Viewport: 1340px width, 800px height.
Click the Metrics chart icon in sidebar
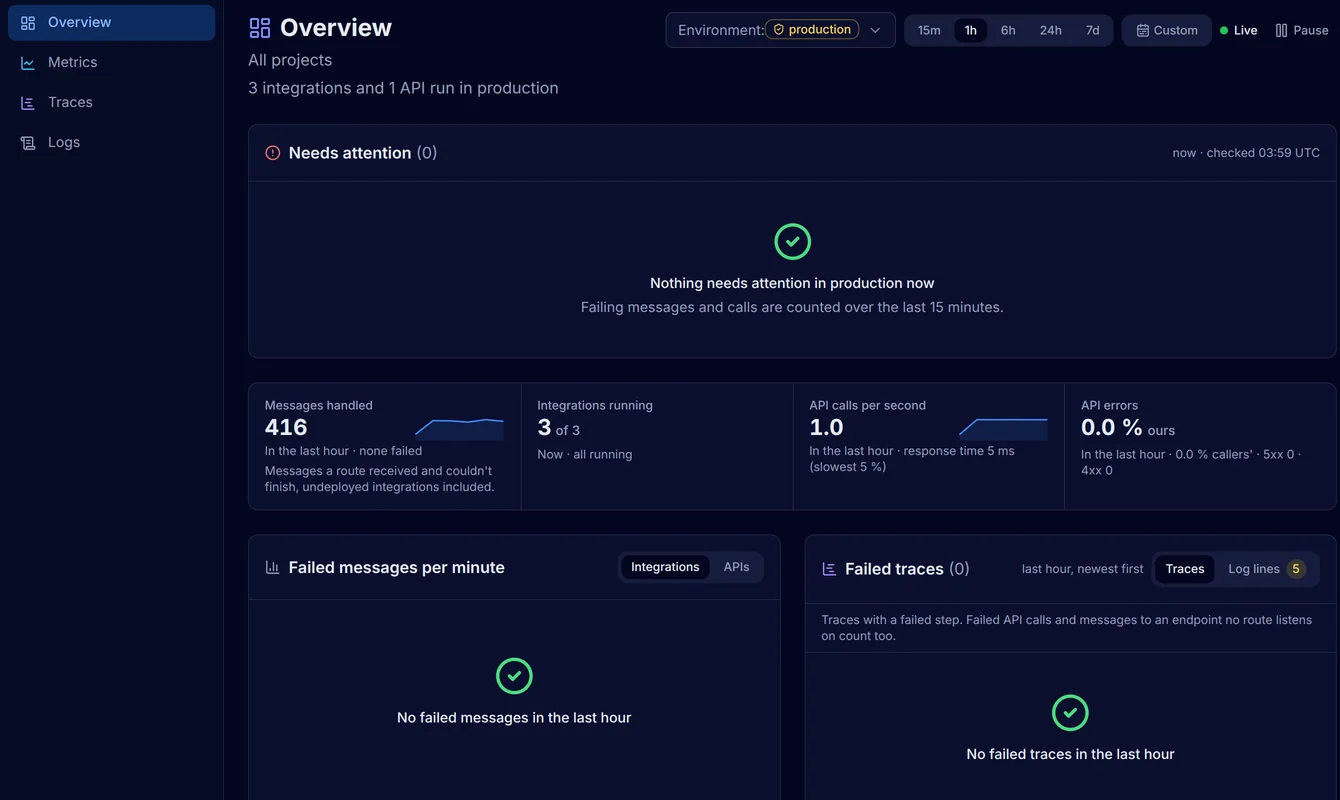click(28, 62)
